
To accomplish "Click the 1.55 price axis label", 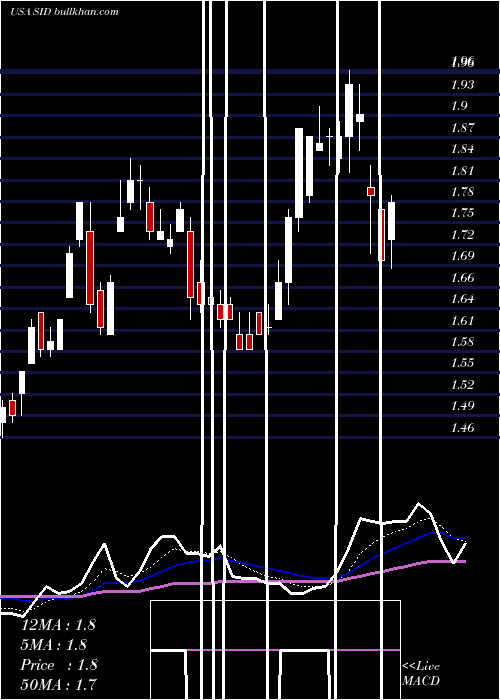I will (x=462, y=363).
